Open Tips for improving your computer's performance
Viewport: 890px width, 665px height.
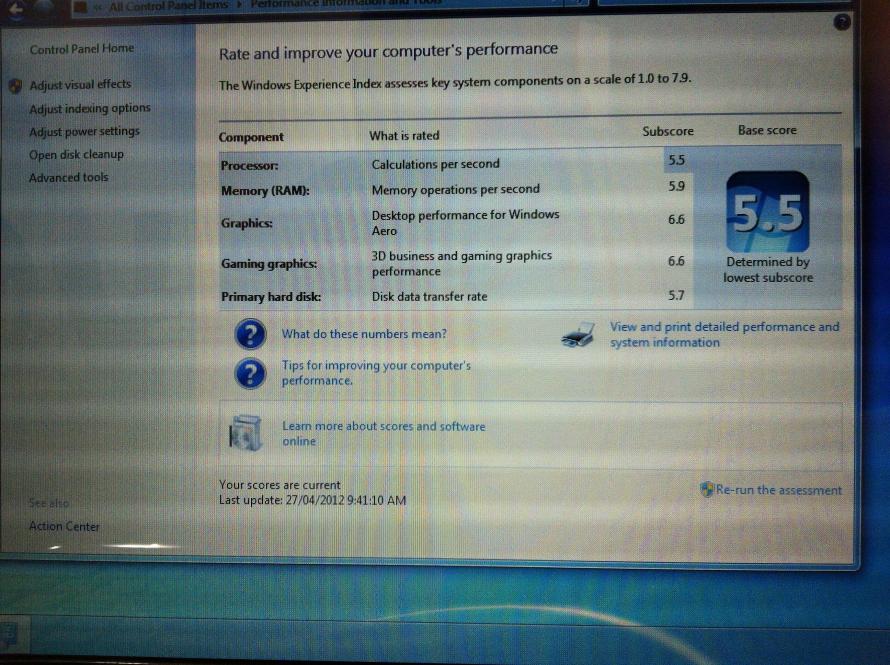click(x=376, y=373)
